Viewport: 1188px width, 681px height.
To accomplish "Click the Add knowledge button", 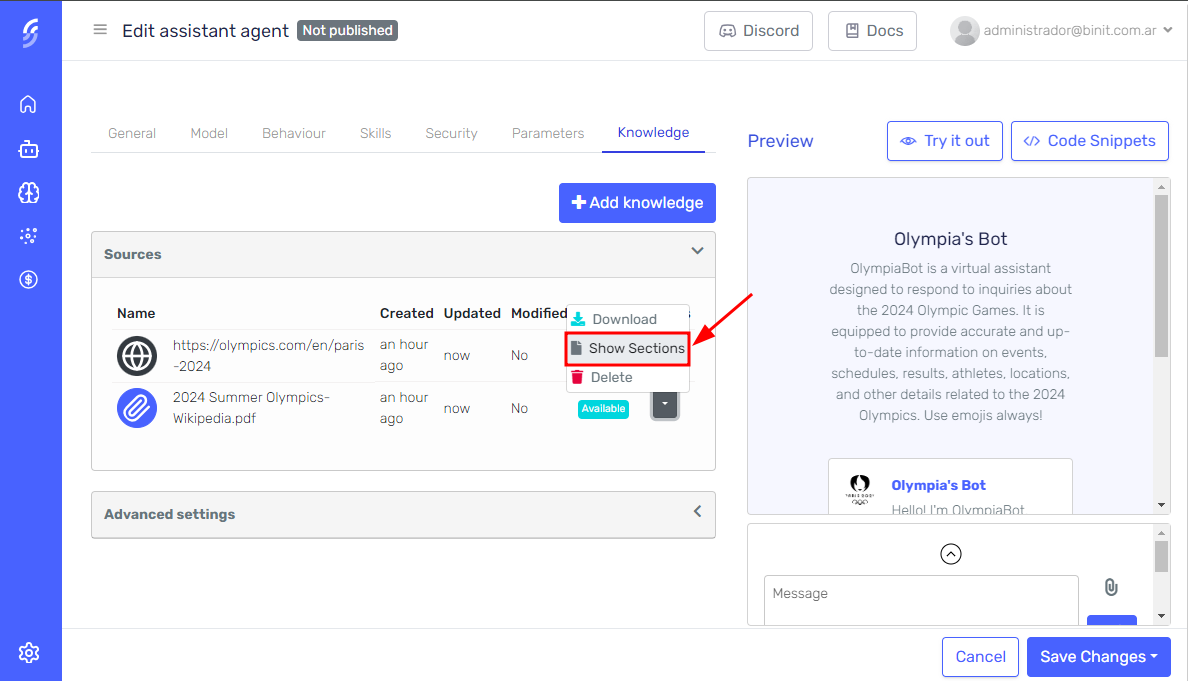I will tap(637, 203).
